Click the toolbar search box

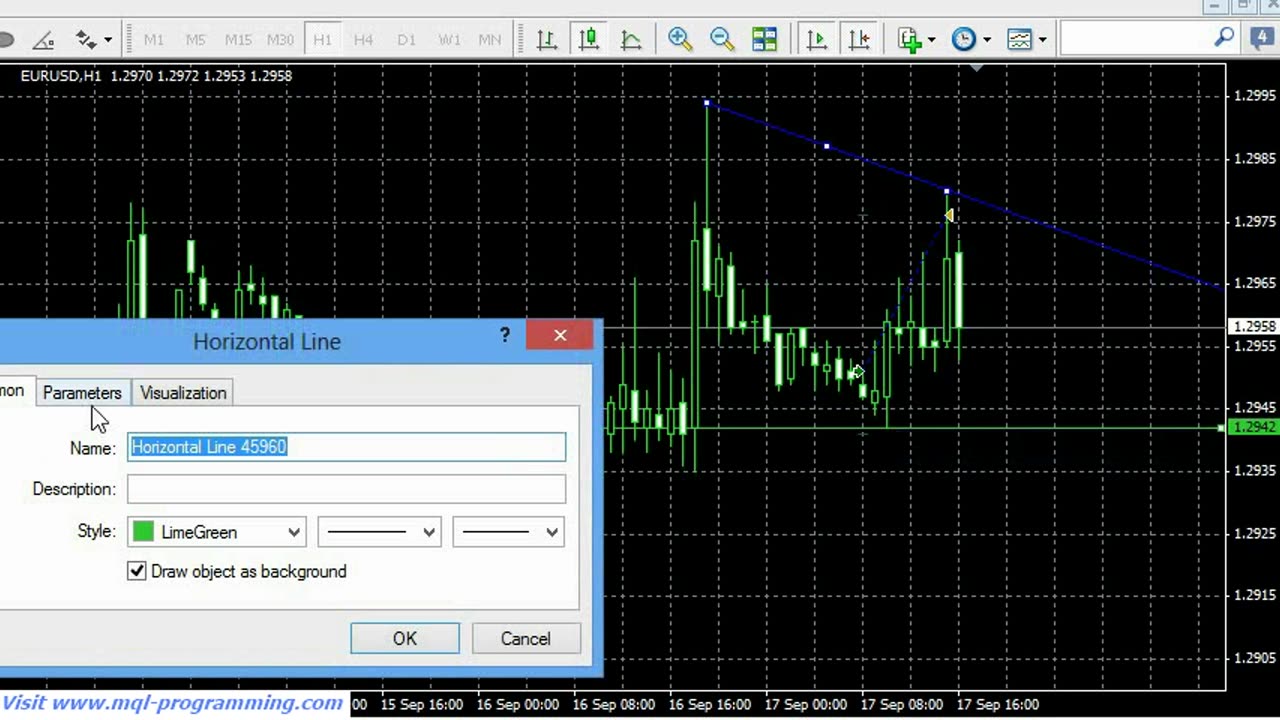pos(1150,39)
